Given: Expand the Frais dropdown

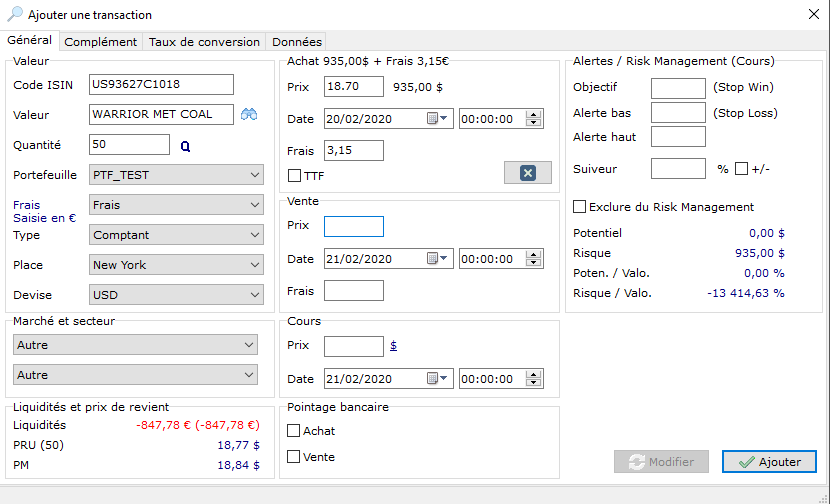Looking at the screenshot, I should pyautogui.click(x=176, y=205).
